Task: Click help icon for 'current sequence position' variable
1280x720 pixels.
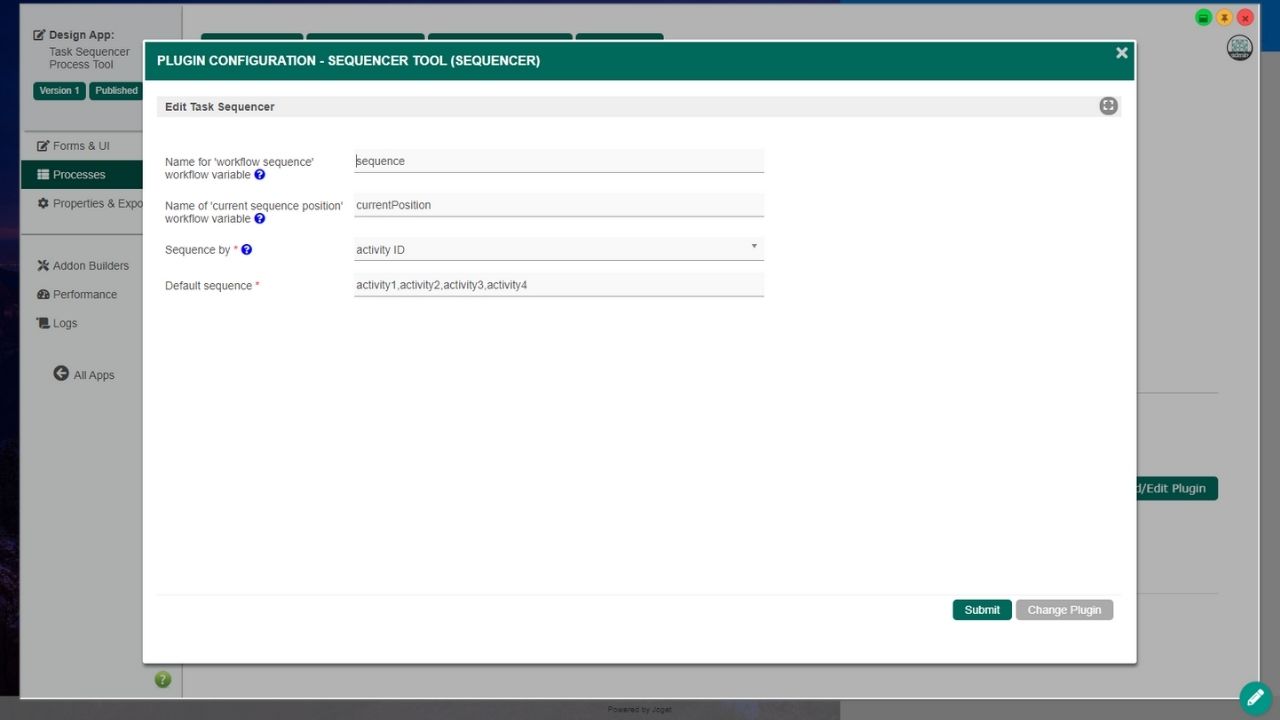Action: tap(260, 219)
